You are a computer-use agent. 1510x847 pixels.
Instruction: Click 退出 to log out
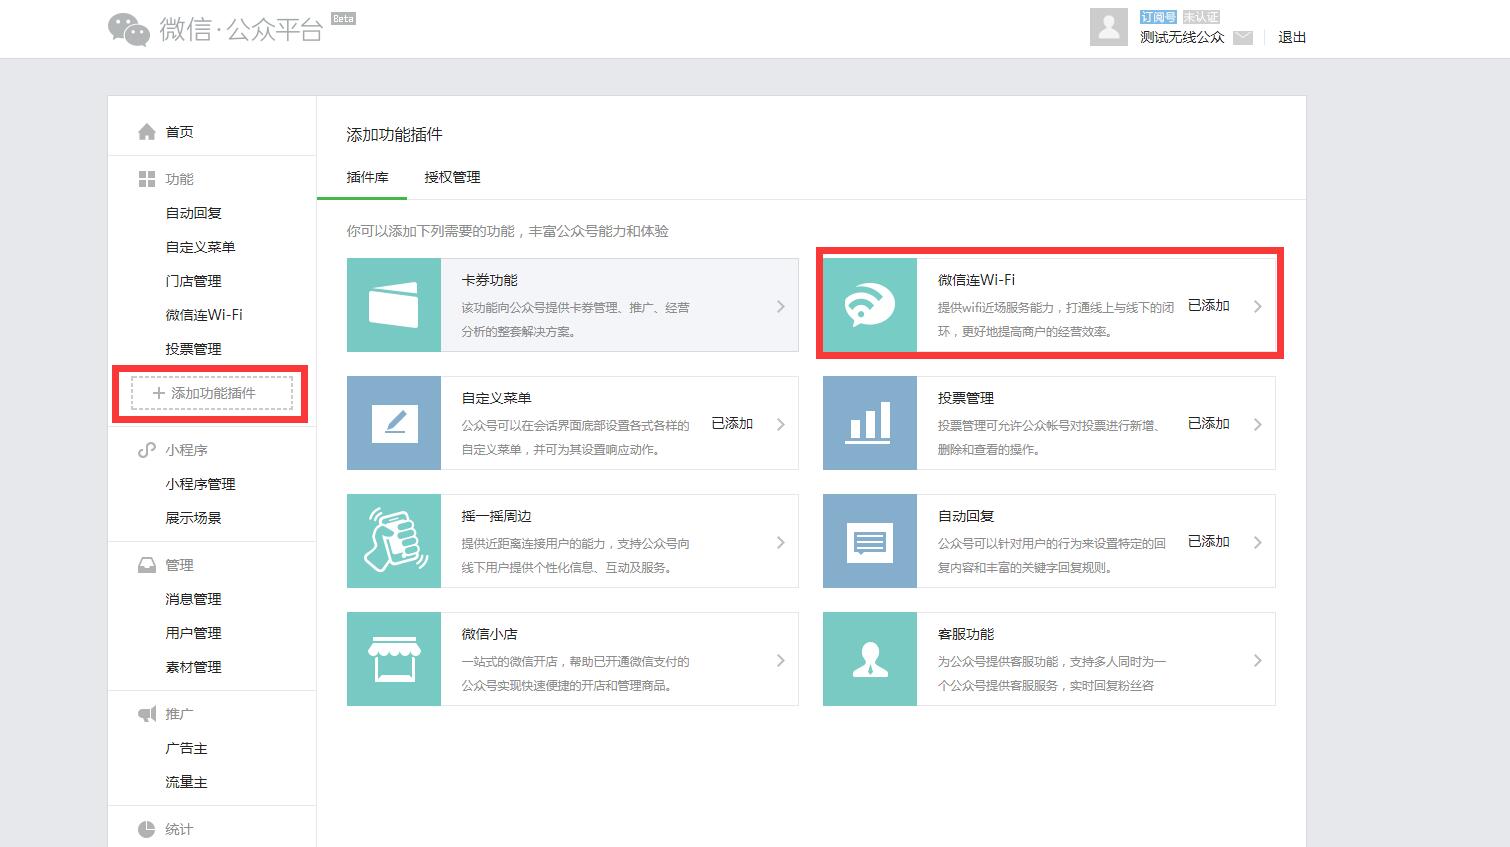pos(1292,37)
